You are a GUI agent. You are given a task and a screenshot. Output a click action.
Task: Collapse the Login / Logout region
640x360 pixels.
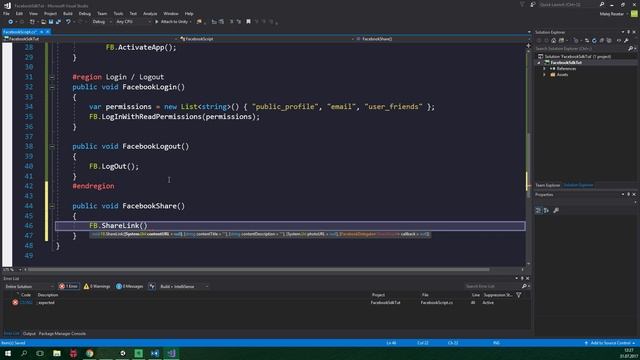(52, 77)
